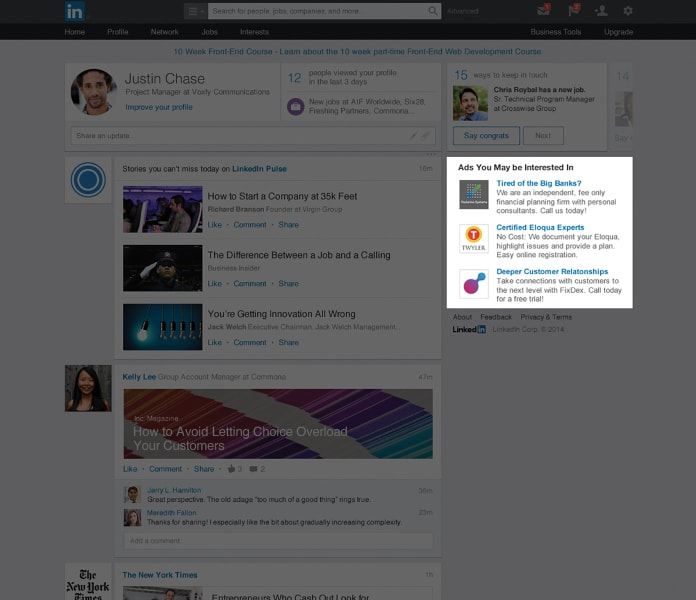Open the Interests menu
This screenshot has height=600, width=696.
tap(254, 32)
